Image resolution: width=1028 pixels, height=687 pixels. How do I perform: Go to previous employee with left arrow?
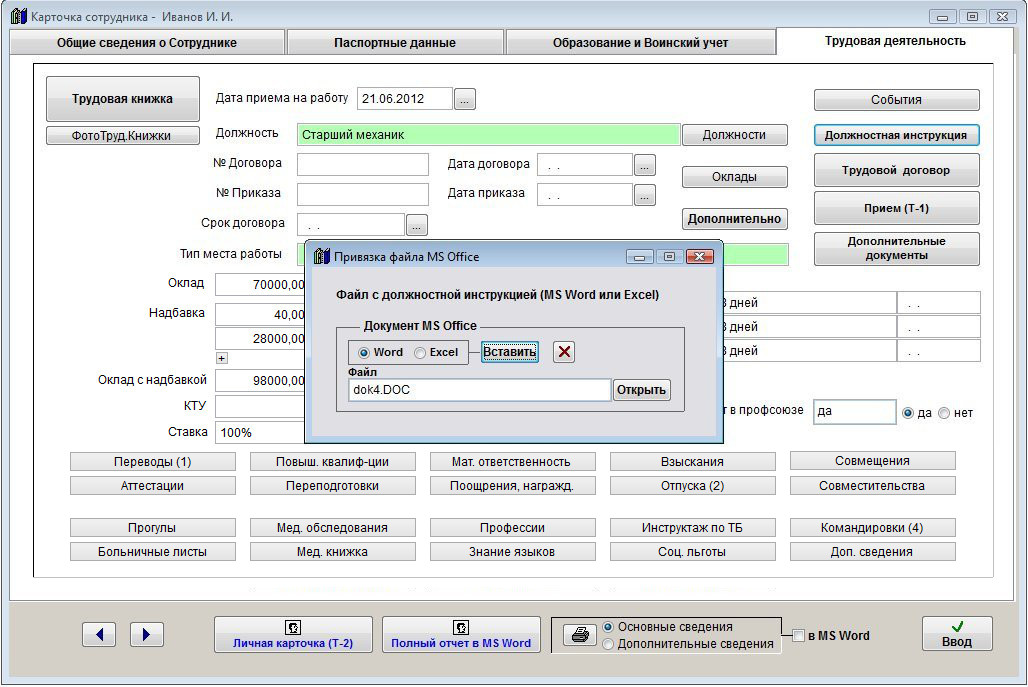[x=99, y=634]
